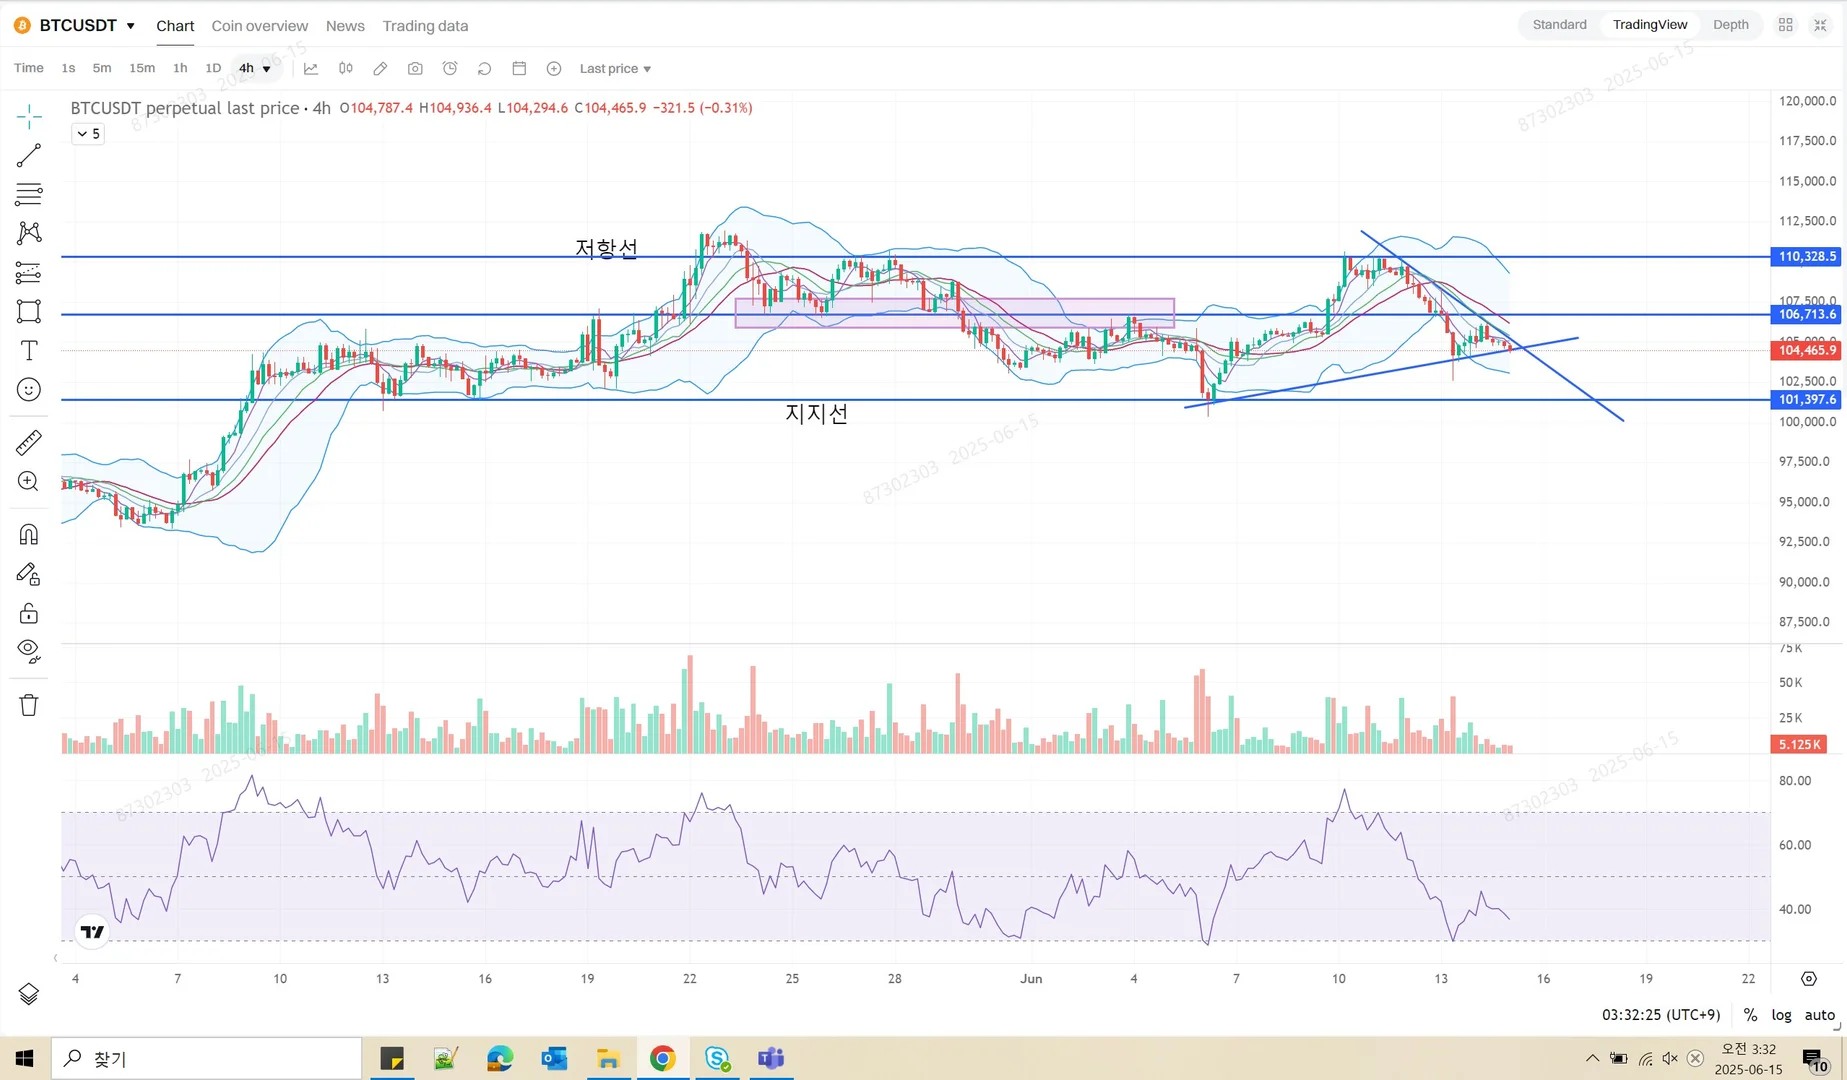
Task: Activate the magnet snap mode
Action: [29, 534]
